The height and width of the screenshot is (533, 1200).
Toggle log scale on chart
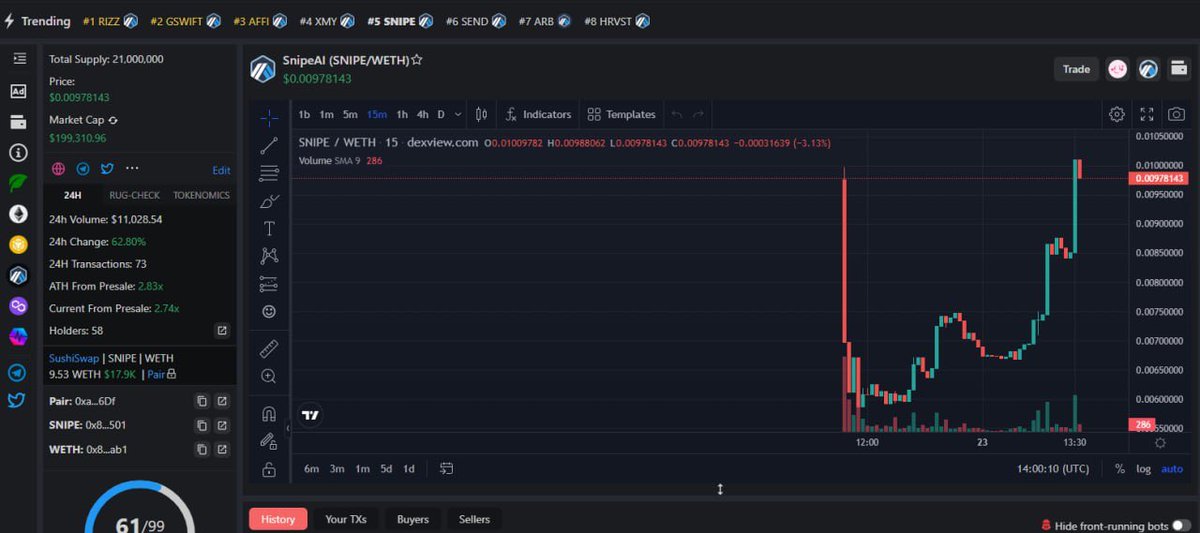[x=1143, y=469]
